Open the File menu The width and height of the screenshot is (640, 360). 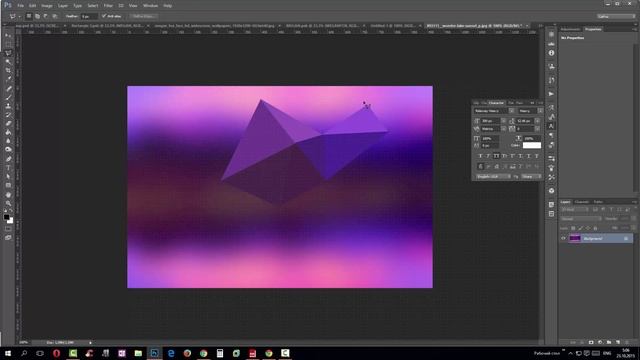[x=20, y=6]
